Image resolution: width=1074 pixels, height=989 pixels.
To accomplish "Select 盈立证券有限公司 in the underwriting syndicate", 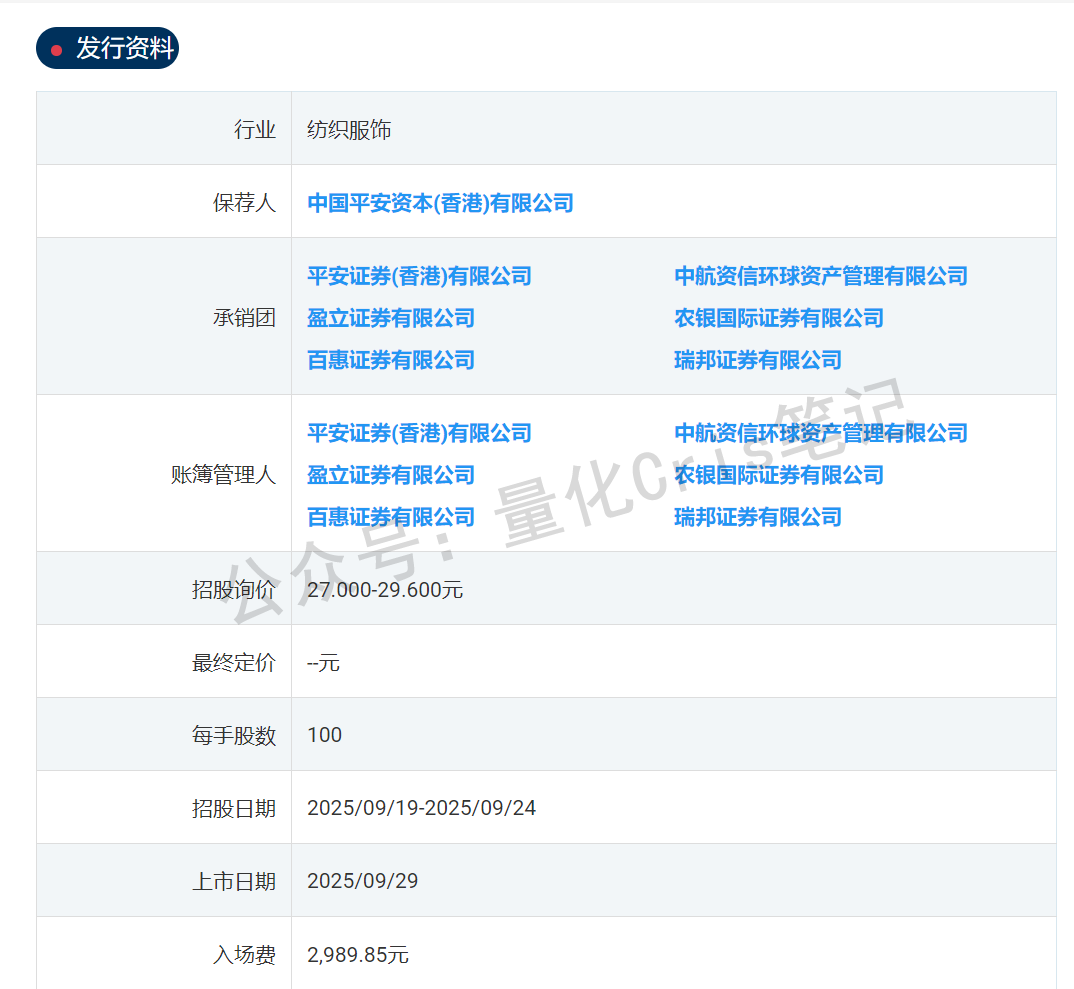I will [390, 318].
